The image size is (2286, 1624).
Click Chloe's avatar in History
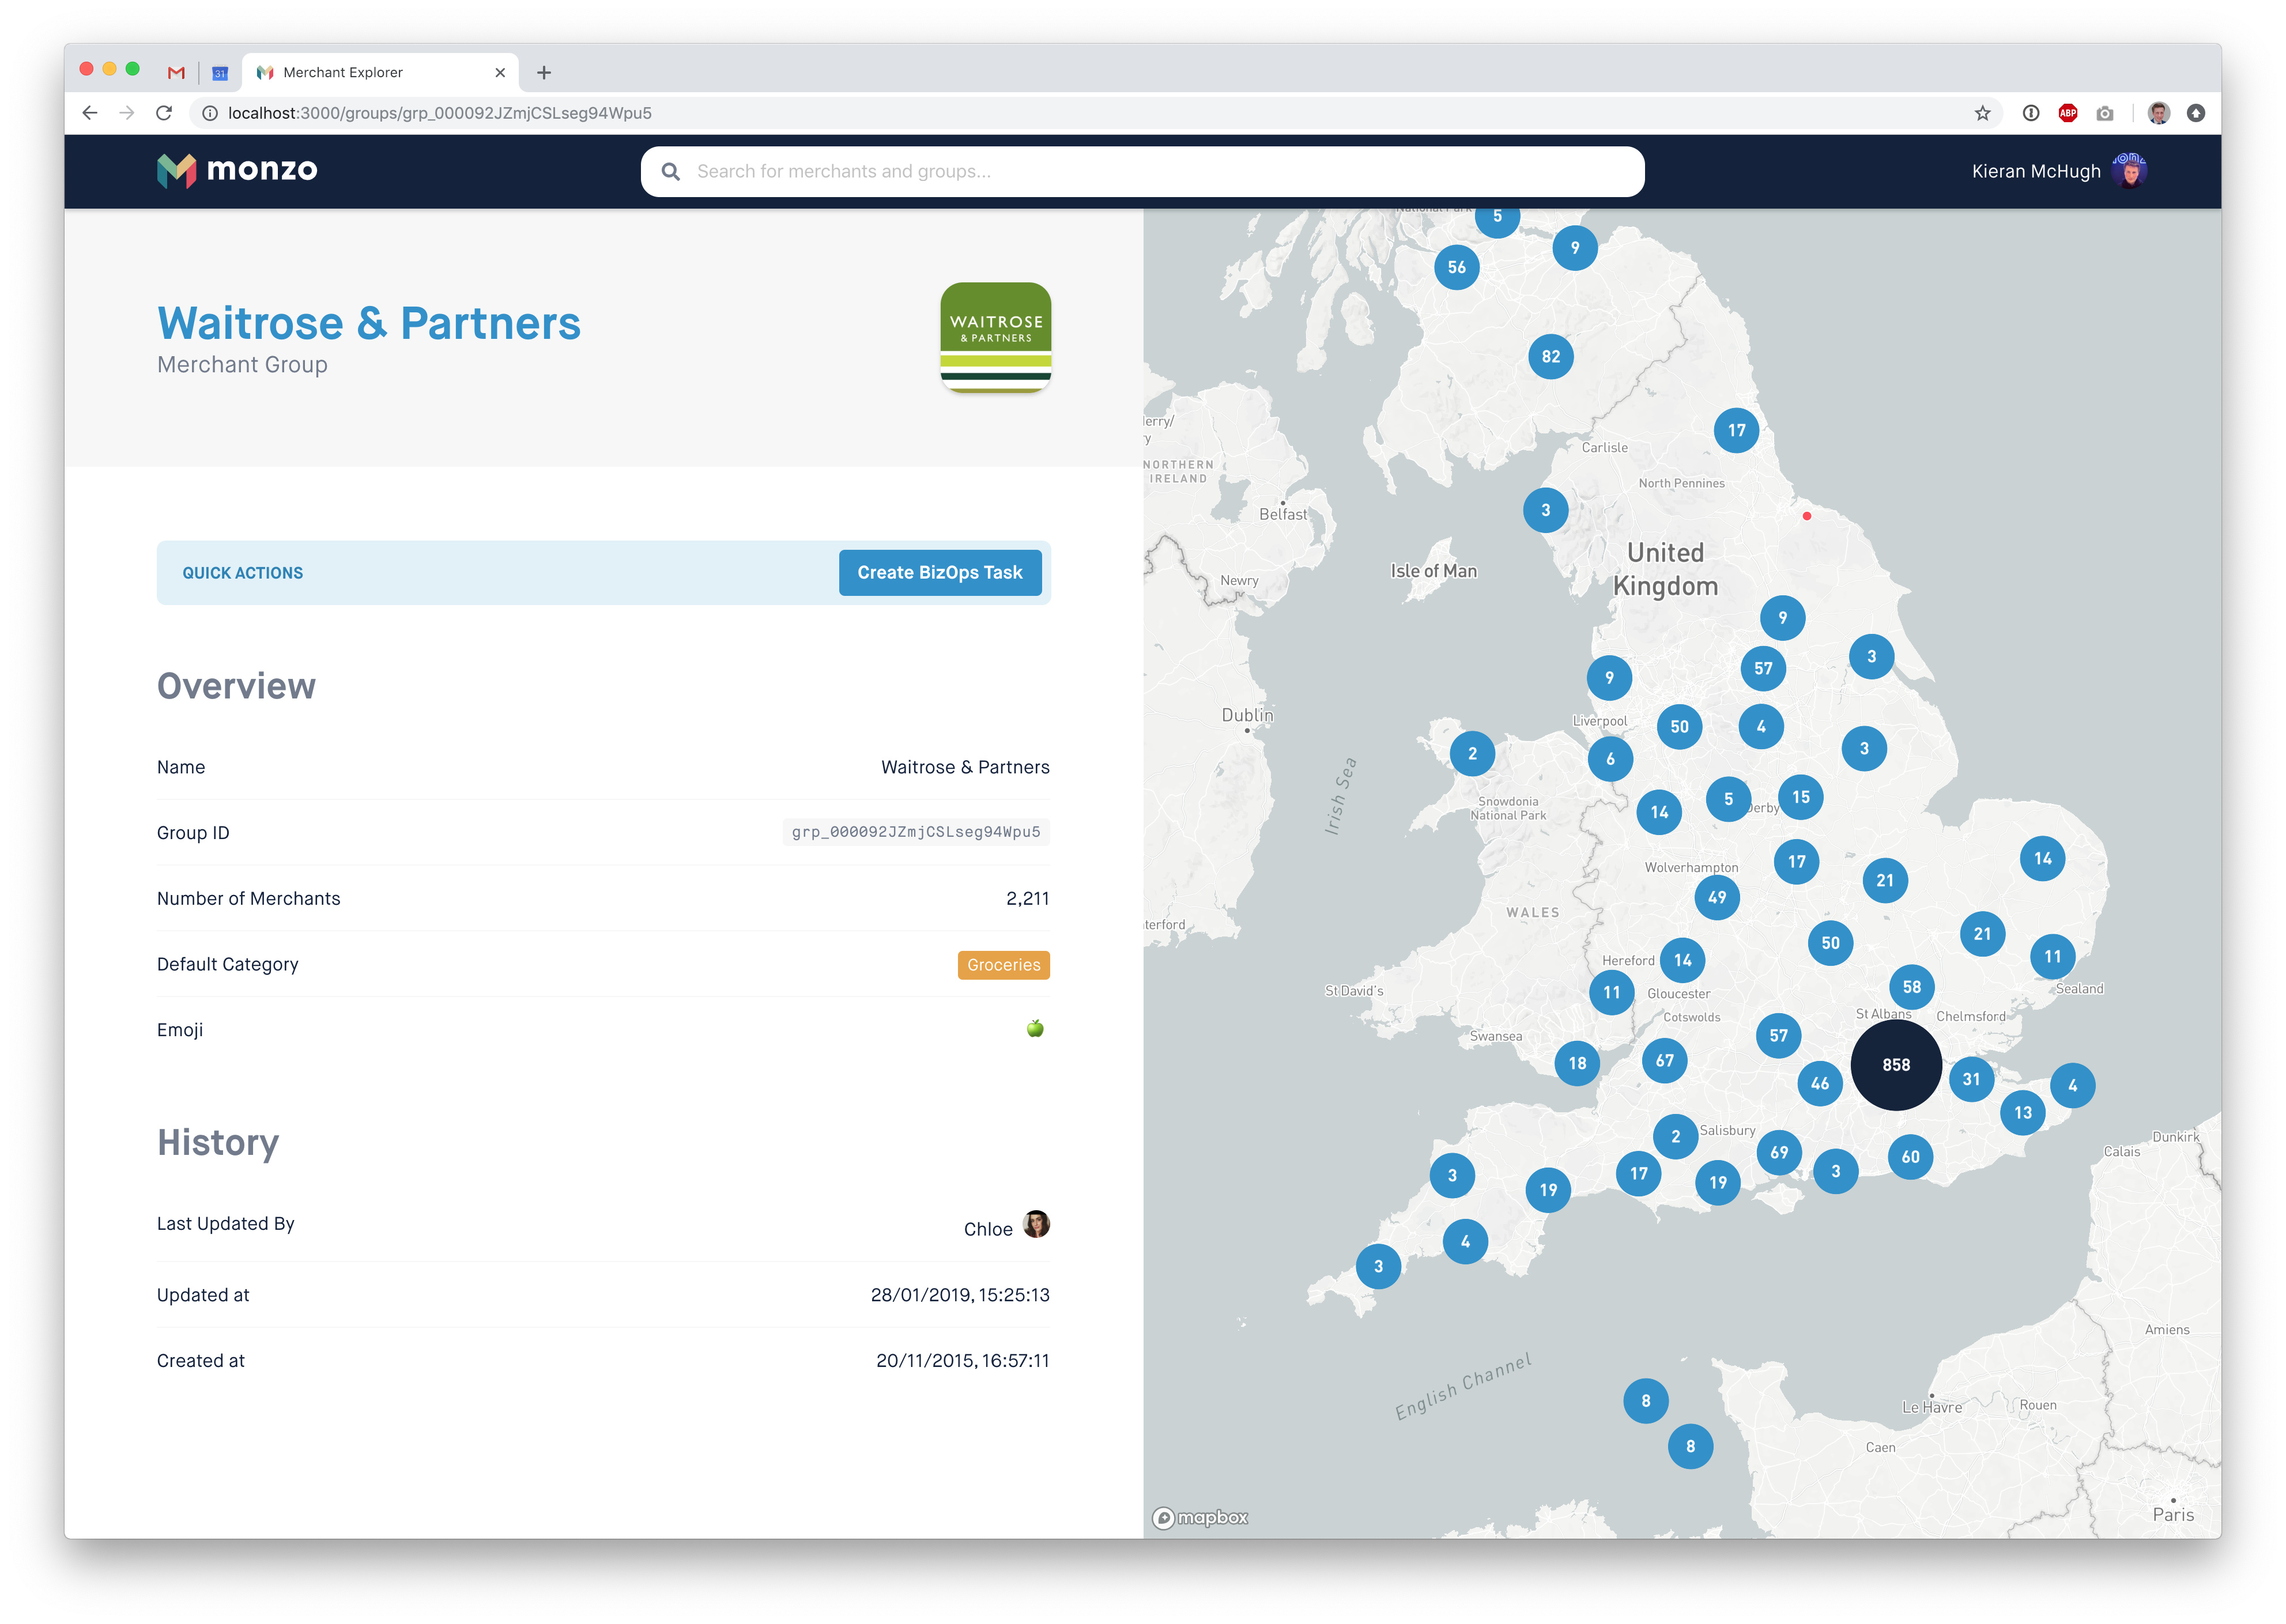[x=1036, y=1224]
